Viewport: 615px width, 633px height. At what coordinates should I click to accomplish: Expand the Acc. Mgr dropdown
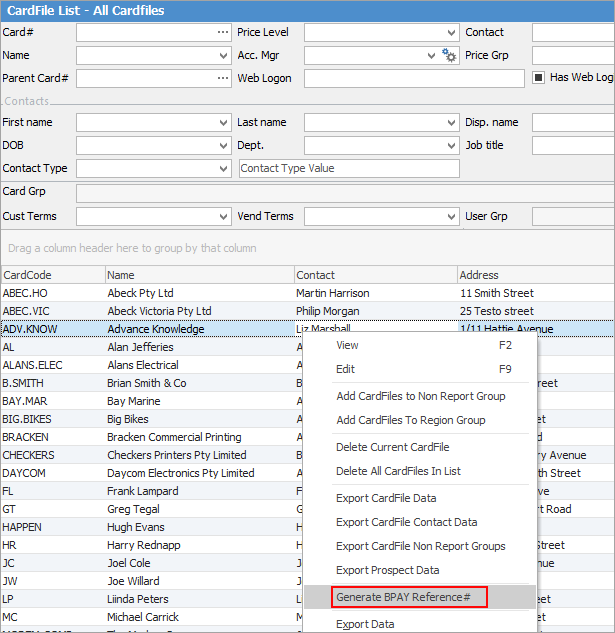(430, 56)
